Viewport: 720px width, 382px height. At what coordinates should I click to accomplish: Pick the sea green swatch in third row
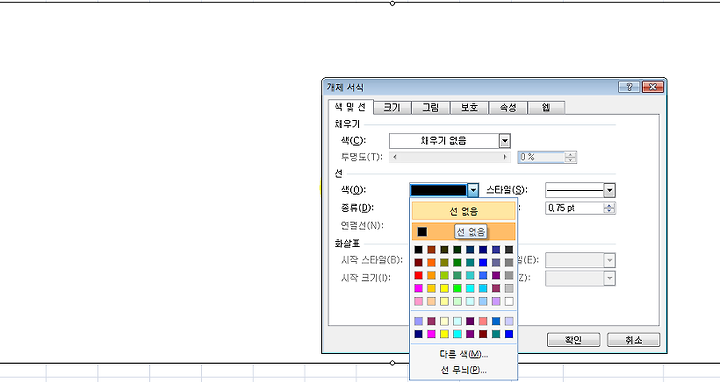point(457,275)
